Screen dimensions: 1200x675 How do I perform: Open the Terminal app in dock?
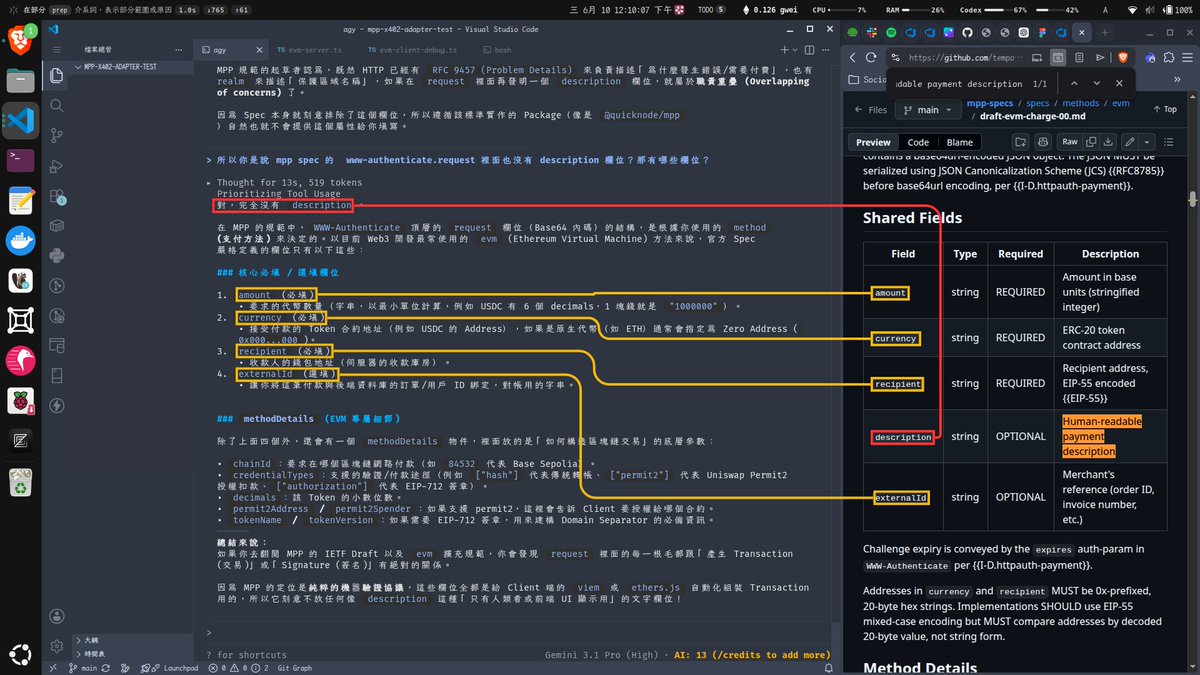[20, 160]
